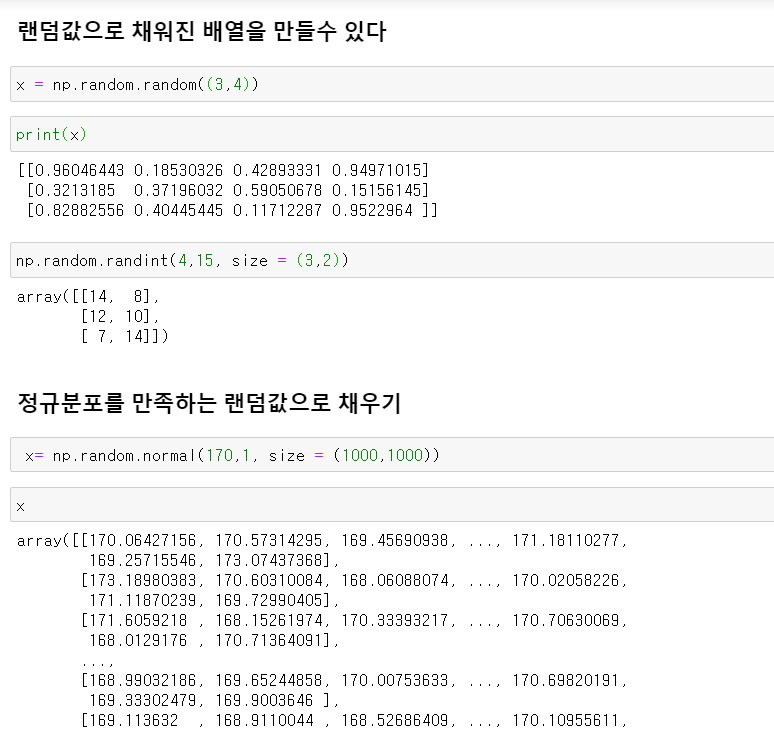This screenshot has height=729, width=774.
Task: Click output value 0.15156145
Action: click(x=376, y=190)
